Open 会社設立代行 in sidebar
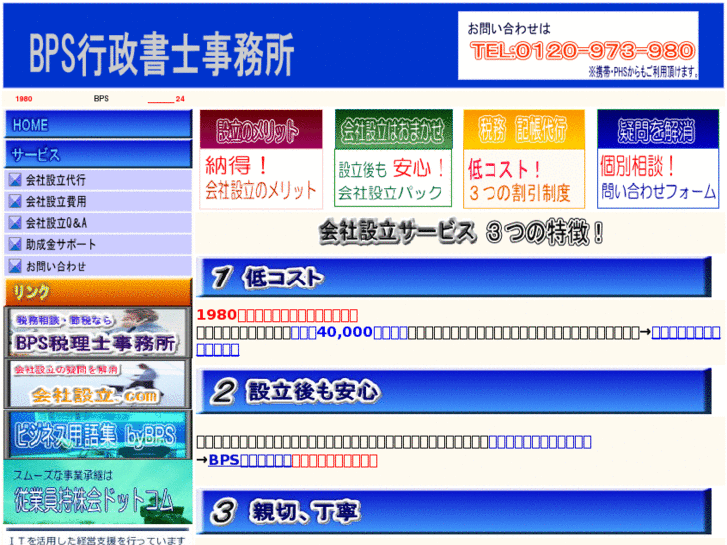 (98, 180)
